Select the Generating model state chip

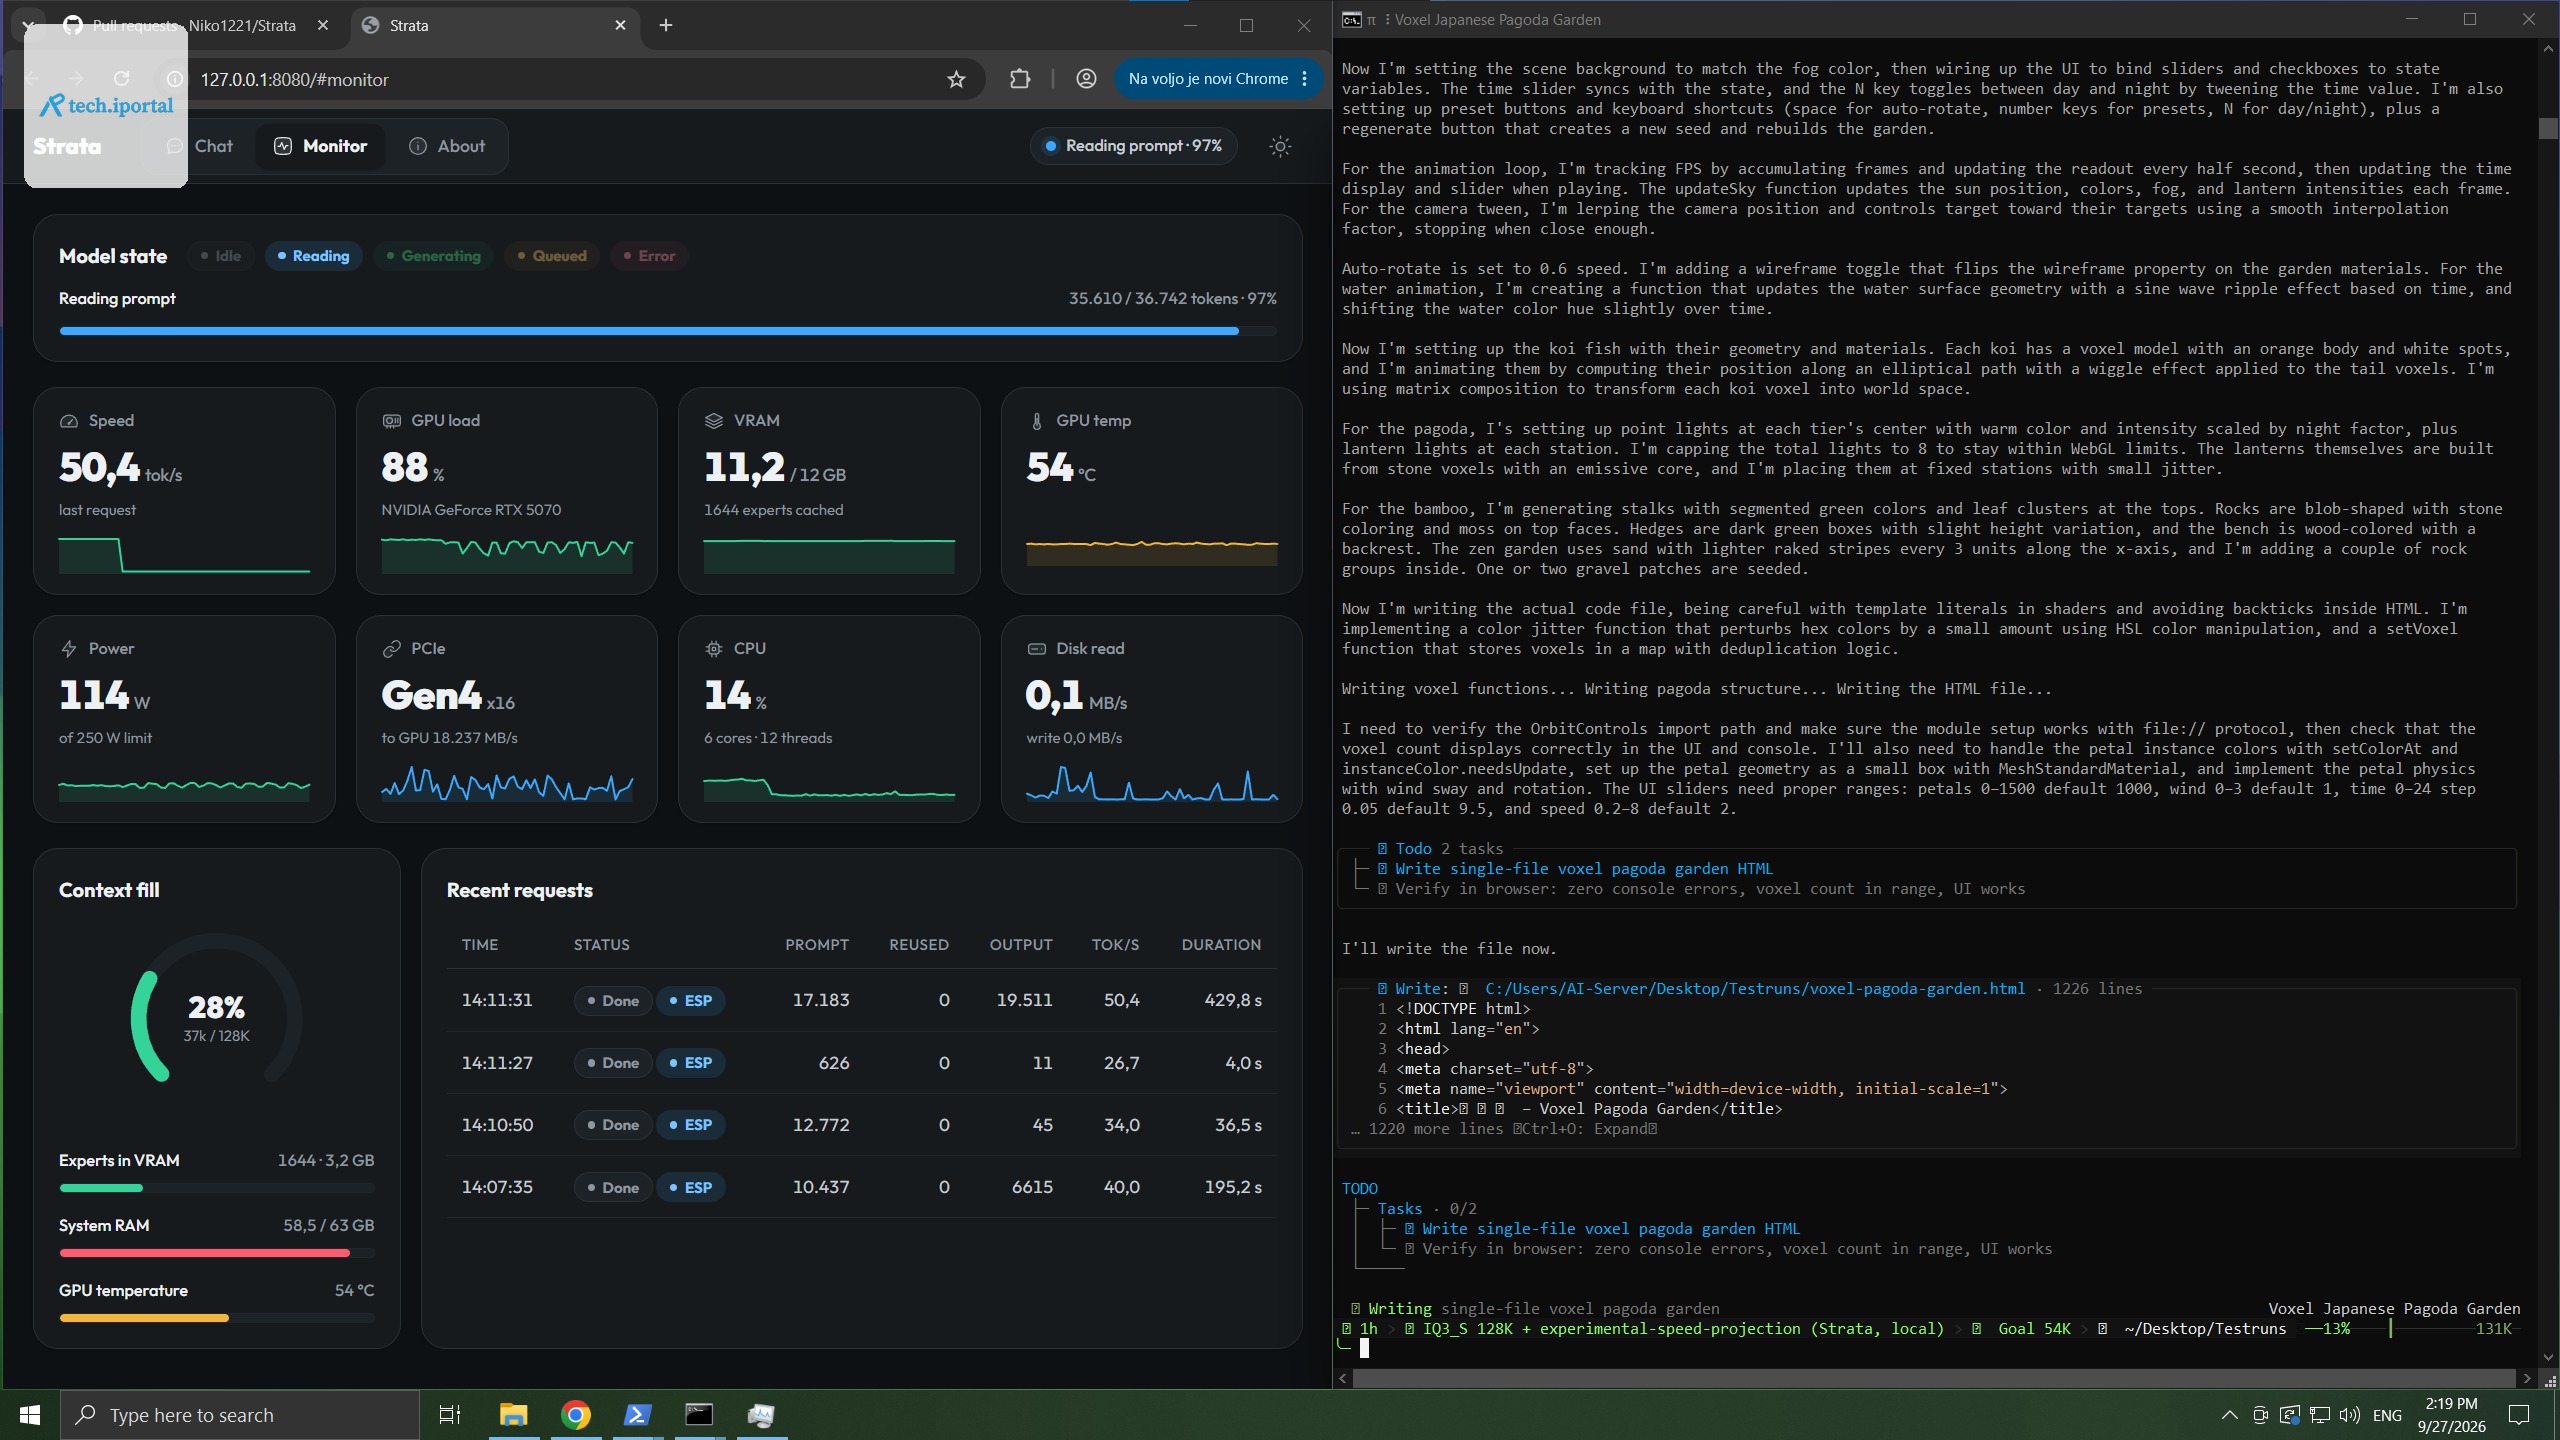[x=433, y=256]
